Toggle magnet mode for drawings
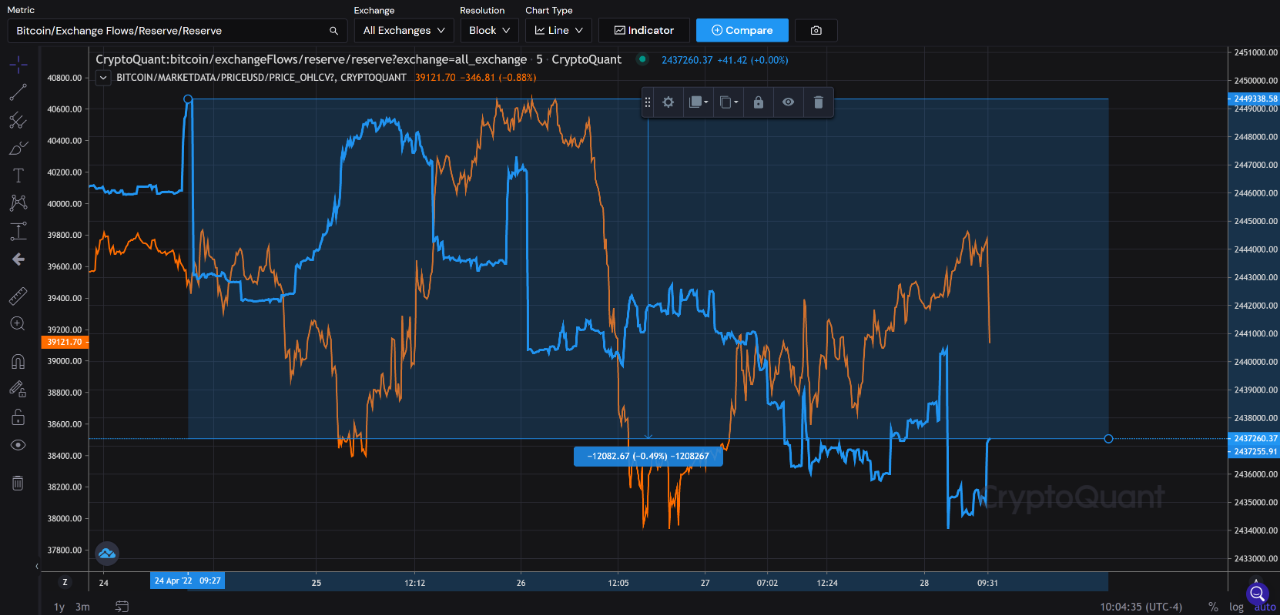The image size is (1280, 615). [x=18, y=361]
